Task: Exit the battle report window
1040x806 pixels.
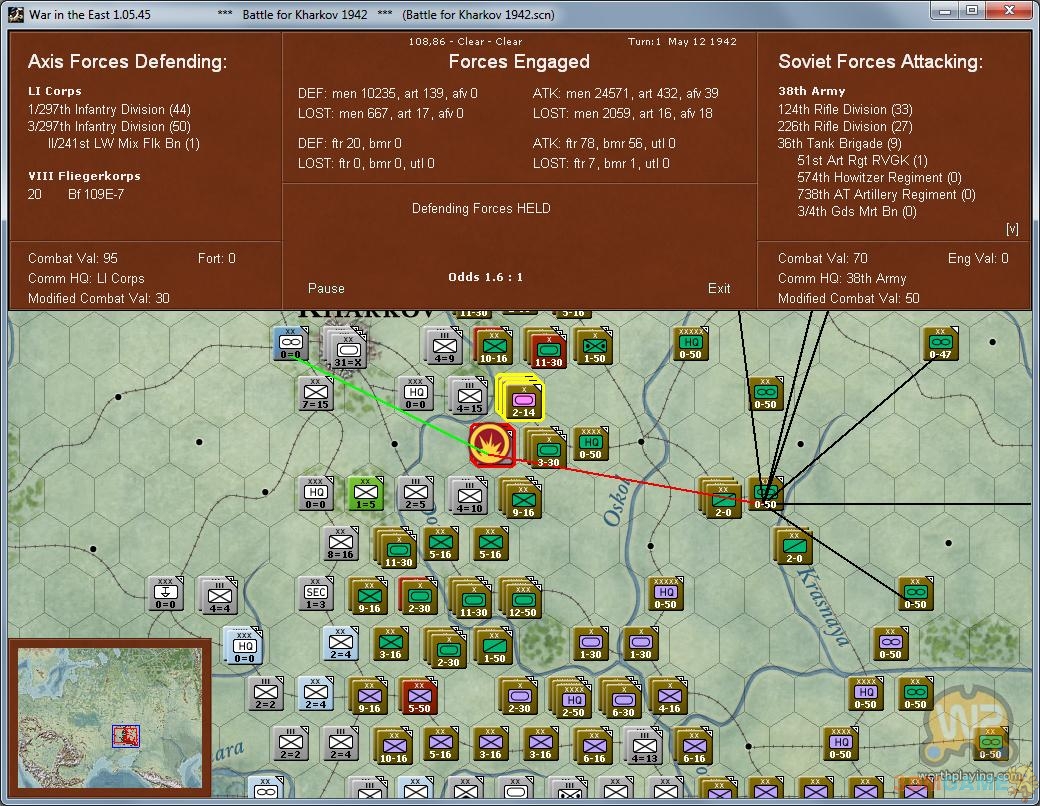Action: pos(719,288)
